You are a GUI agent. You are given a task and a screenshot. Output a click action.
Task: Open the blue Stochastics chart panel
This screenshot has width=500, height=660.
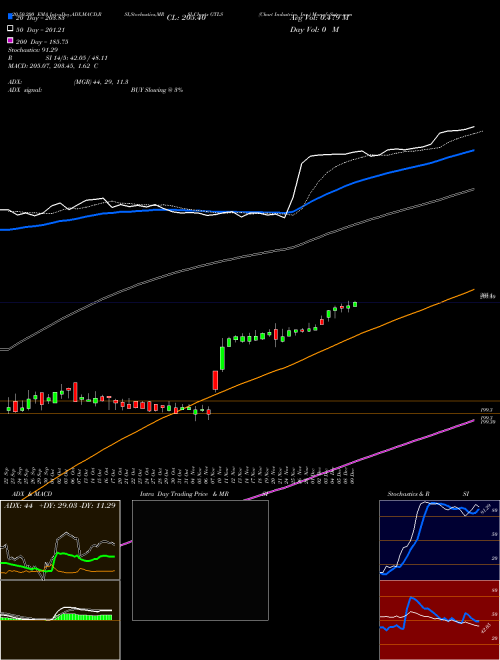click(x=439, y=540)
